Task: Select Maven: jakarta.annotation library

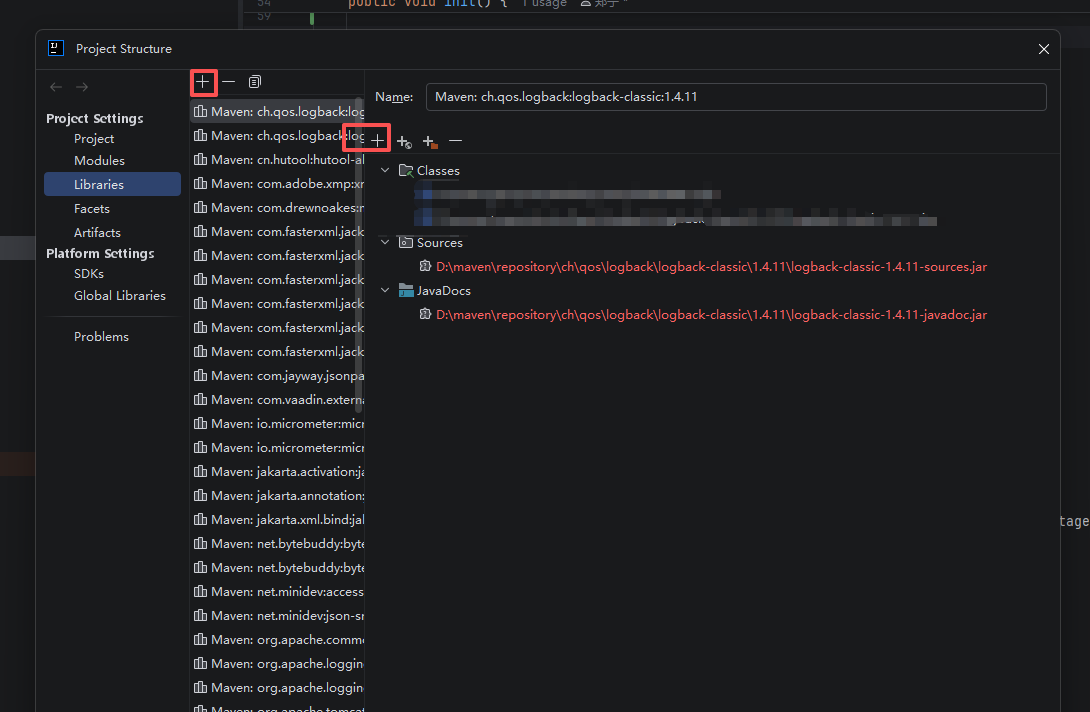Action: click(x=277, y=495)
